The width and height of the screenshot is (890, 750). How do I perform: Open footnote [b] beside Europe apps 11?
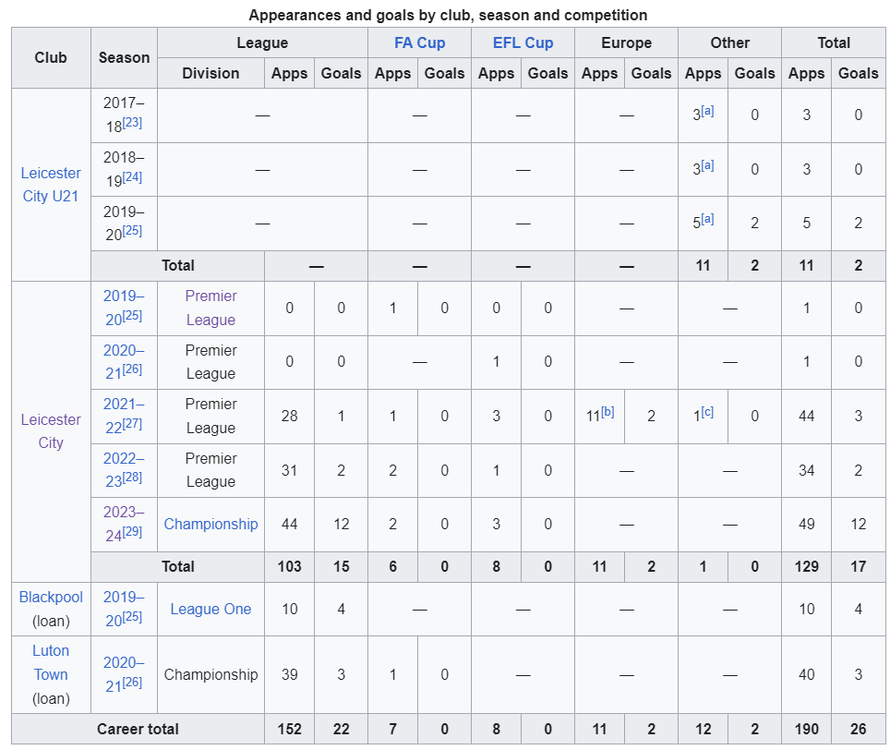tap(607, 412)
